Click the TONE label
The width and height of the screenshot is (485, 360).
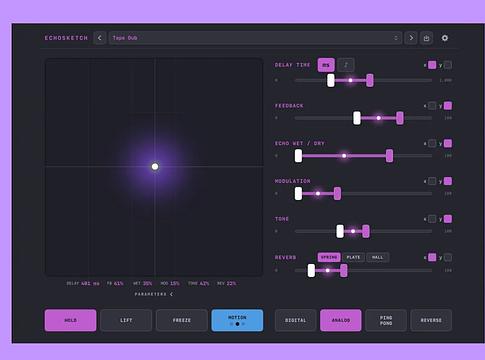point(282,219)
